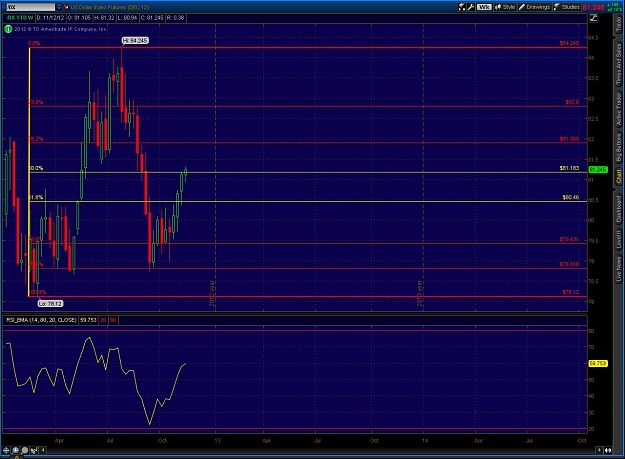Viewport: 625px width, 459px height.
Task: Click the L: 80.94 low value cell
Action: [128, 18]
